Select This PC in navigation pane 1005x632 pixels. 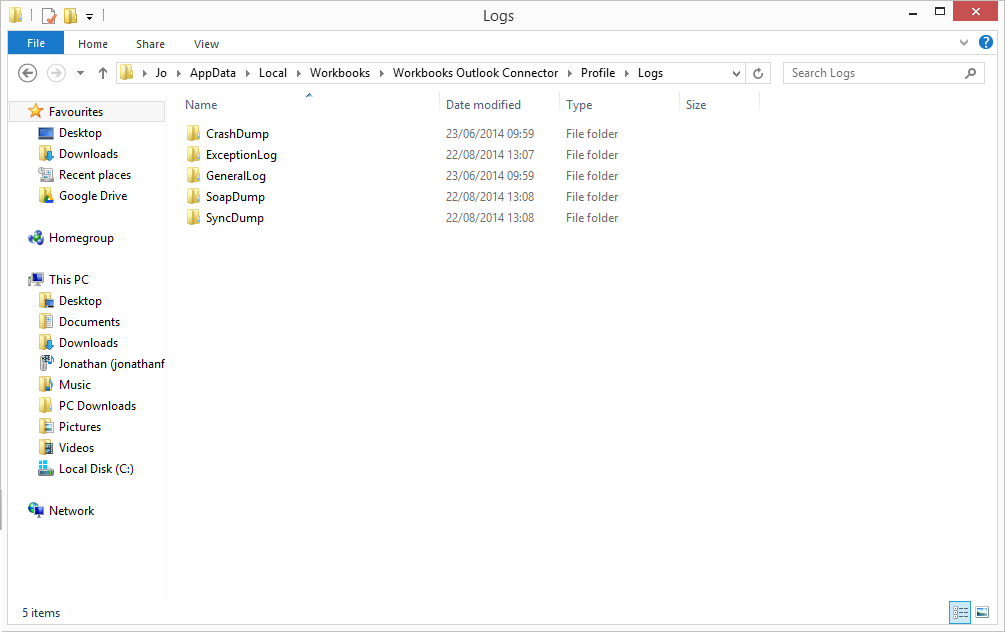[x=69, y=279]
